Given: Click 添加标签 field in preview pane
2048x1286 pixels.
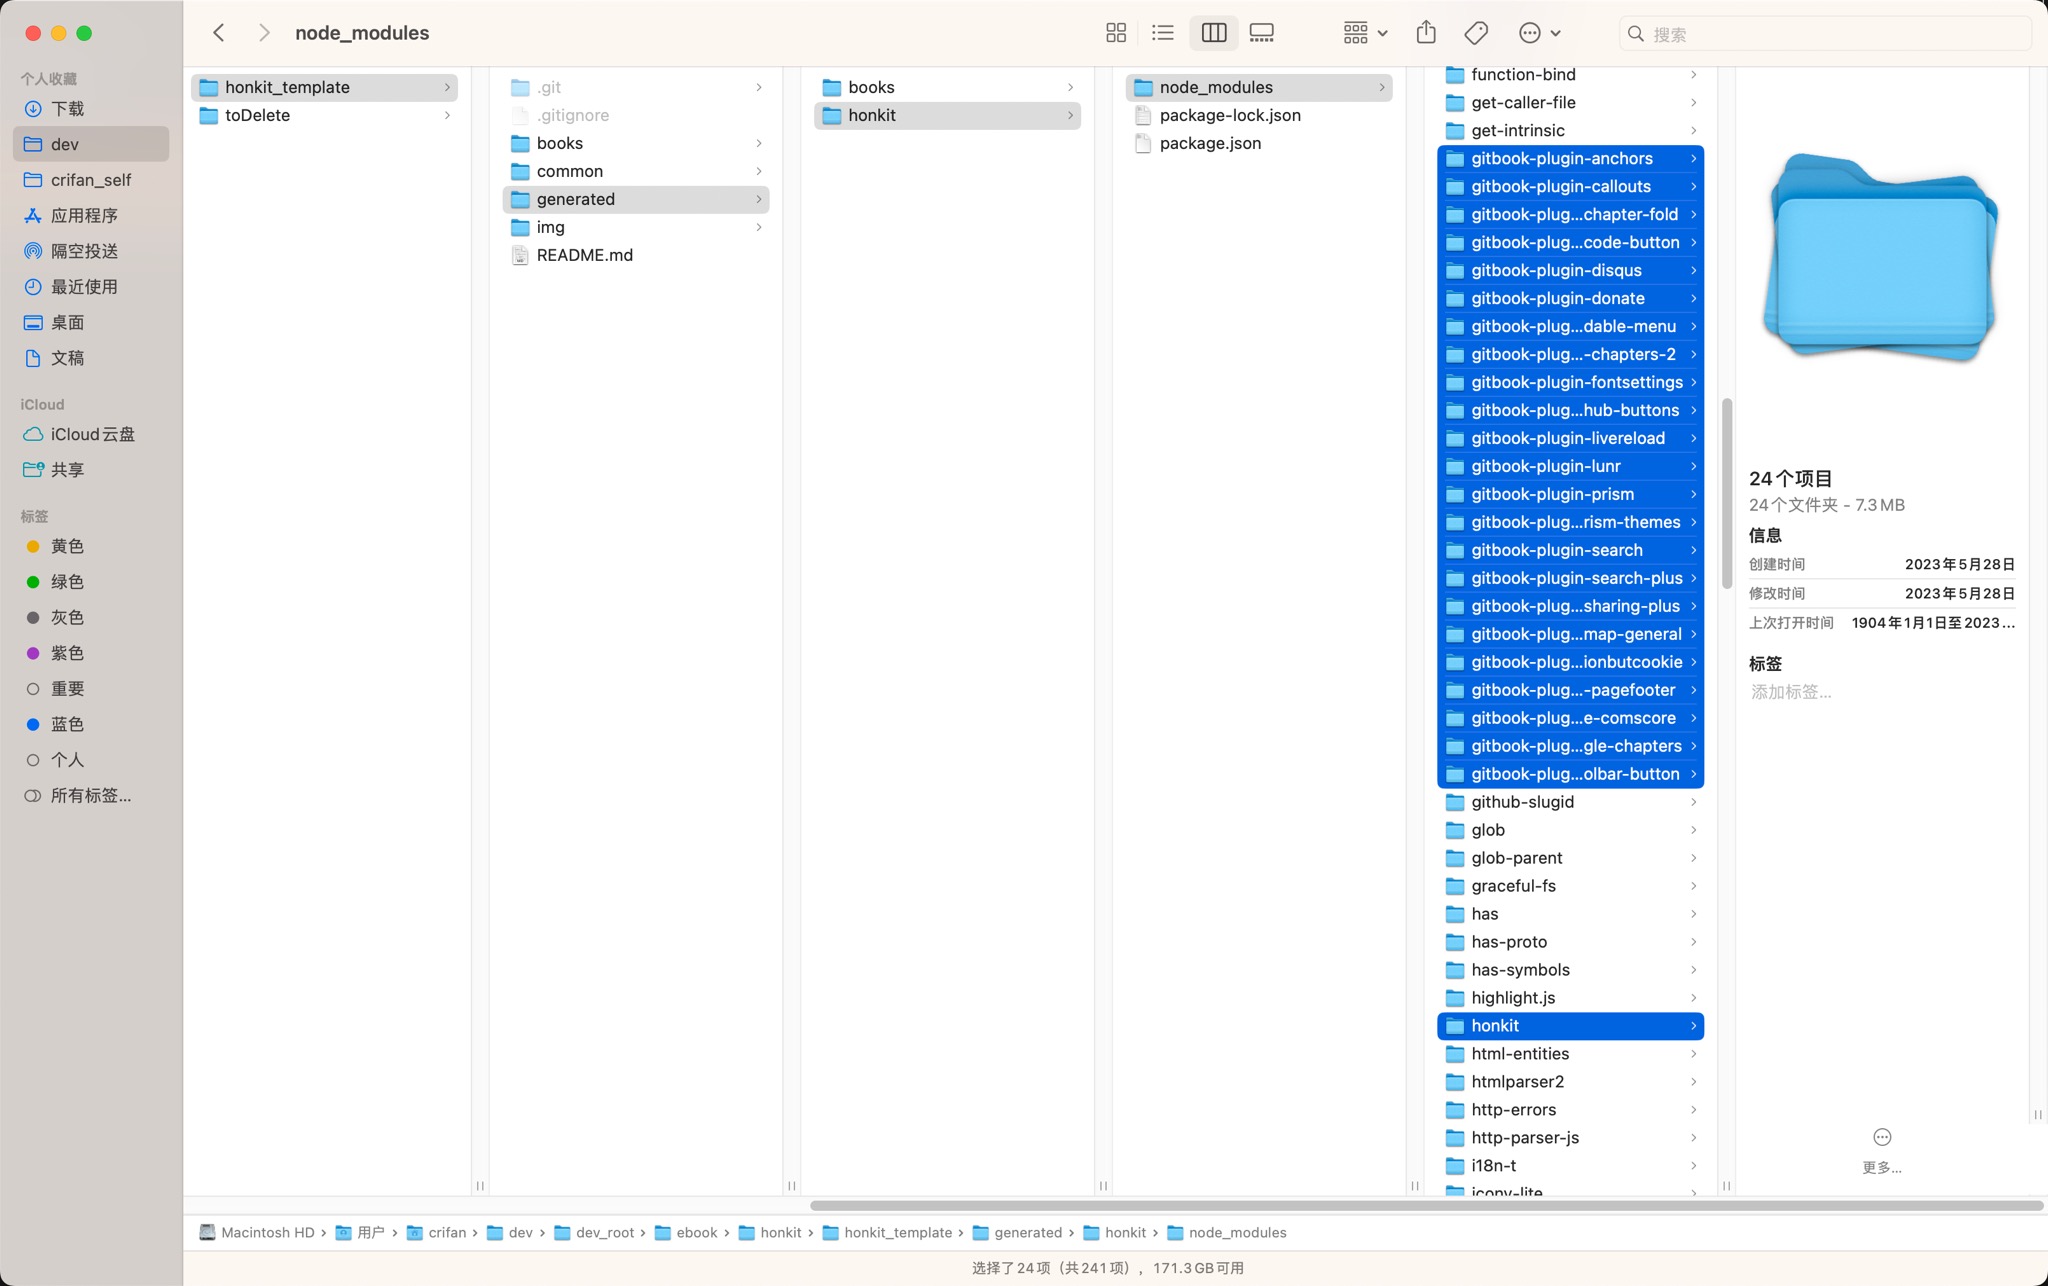Looking at the screenshot, I should click(1791, 692).
